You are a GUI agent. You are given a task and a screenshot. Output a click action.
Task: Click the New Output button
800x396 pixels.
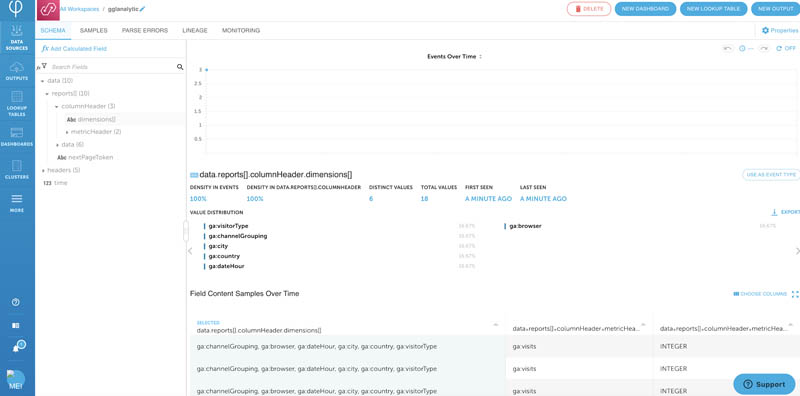(776, 9)
